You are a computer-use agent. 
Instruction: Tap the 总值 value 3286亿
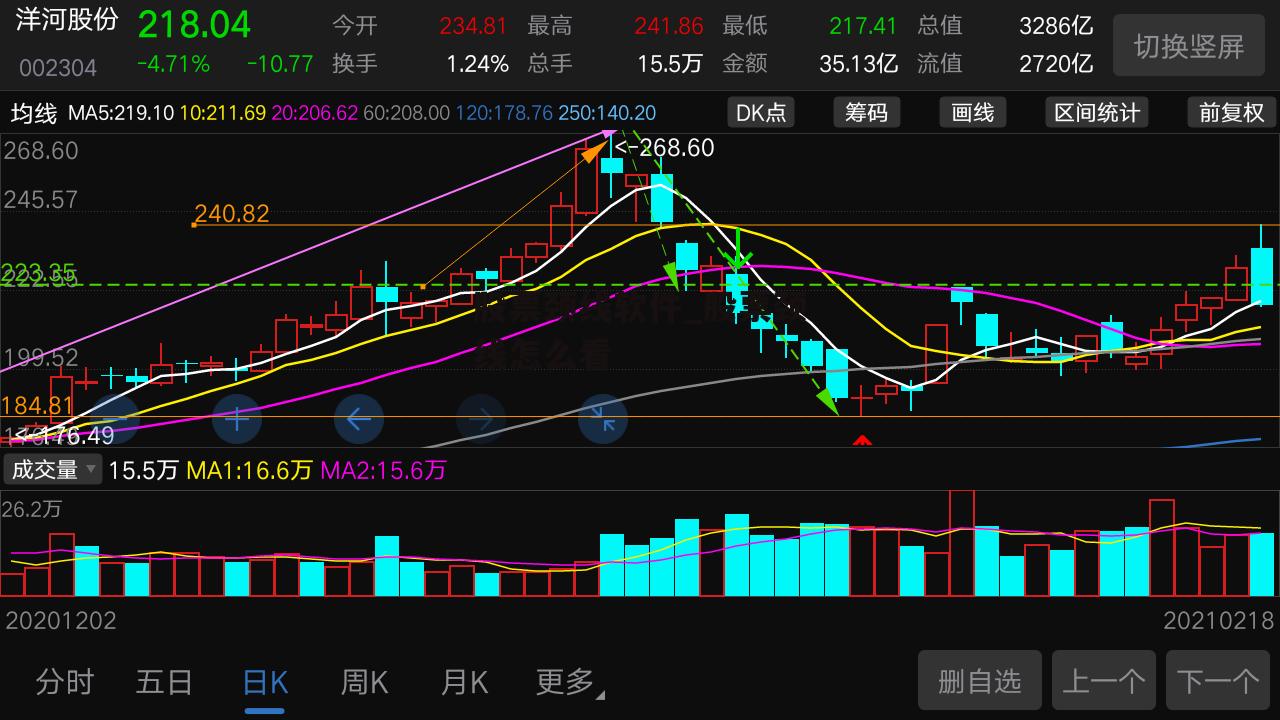coord(1056,26)
